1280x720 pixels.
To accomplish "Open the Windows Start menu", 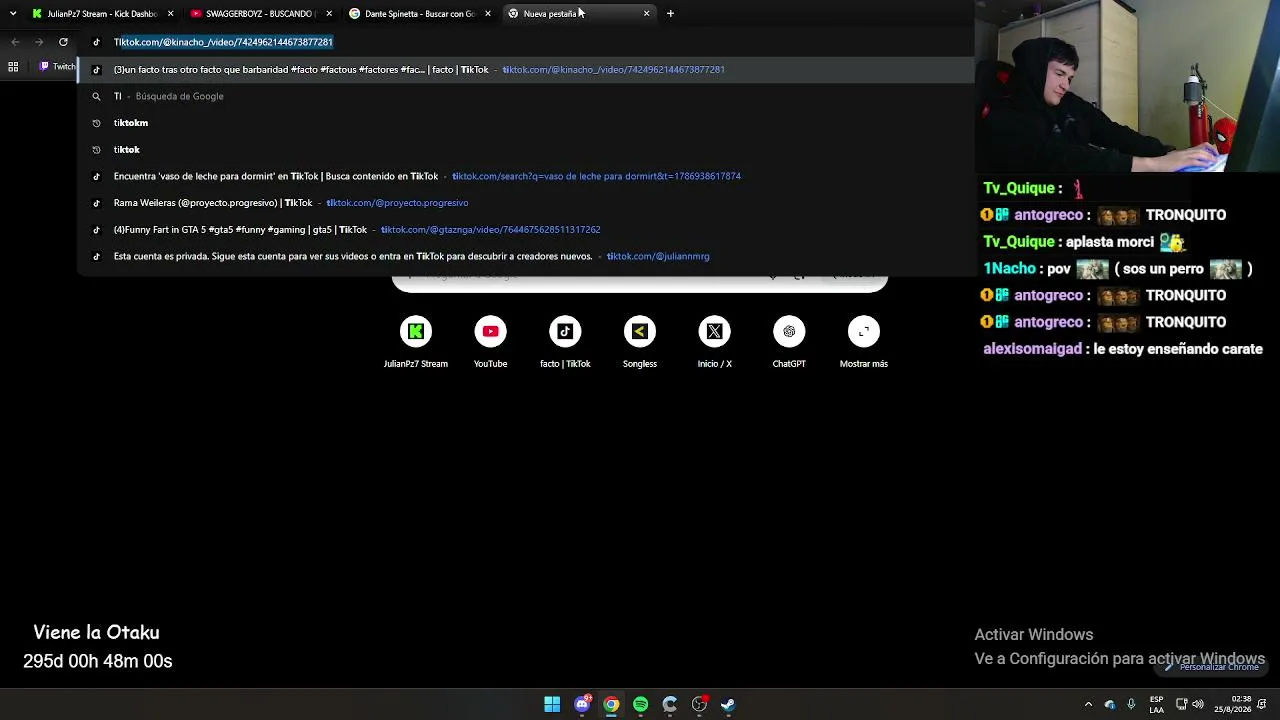I will 552,704.
